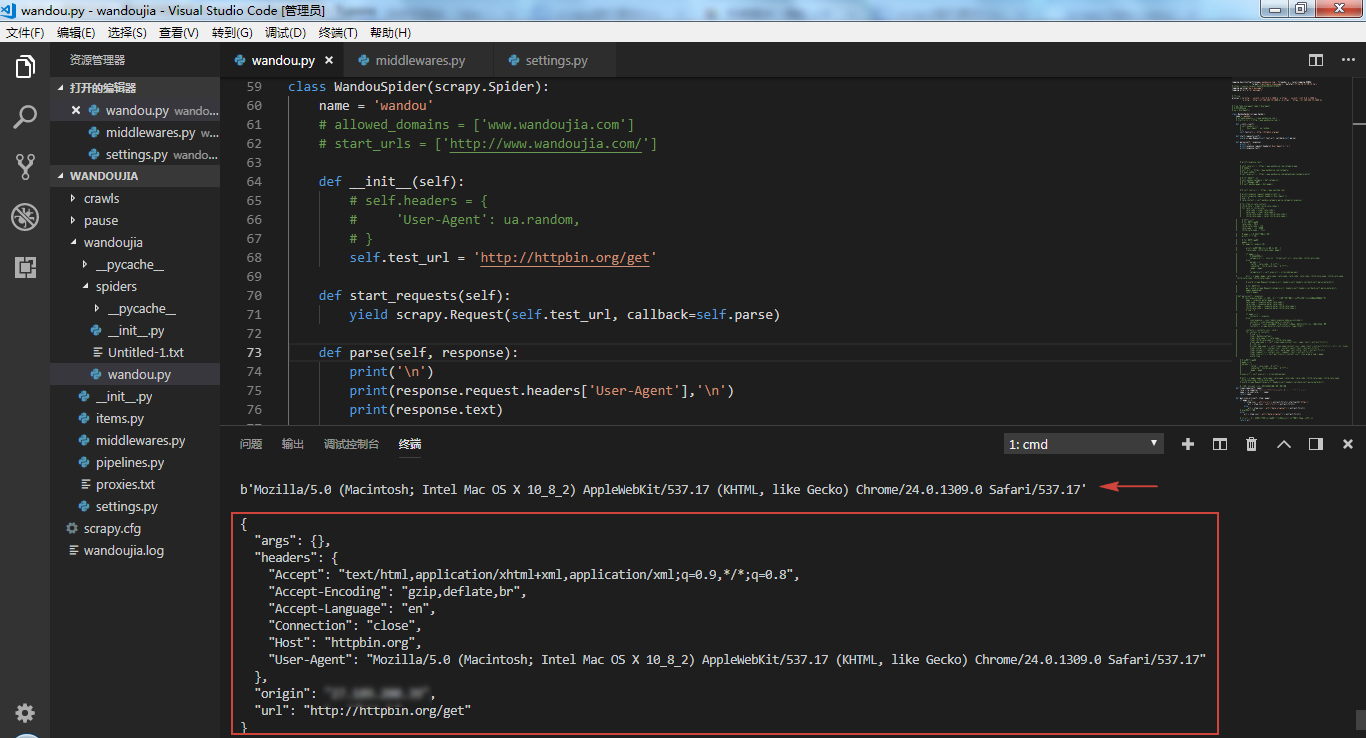The height and width of the screenshot is (738, 1366).
Task: Open the Explorer view in activity bar
Action: pyautogui.click(x=25, y=67)
